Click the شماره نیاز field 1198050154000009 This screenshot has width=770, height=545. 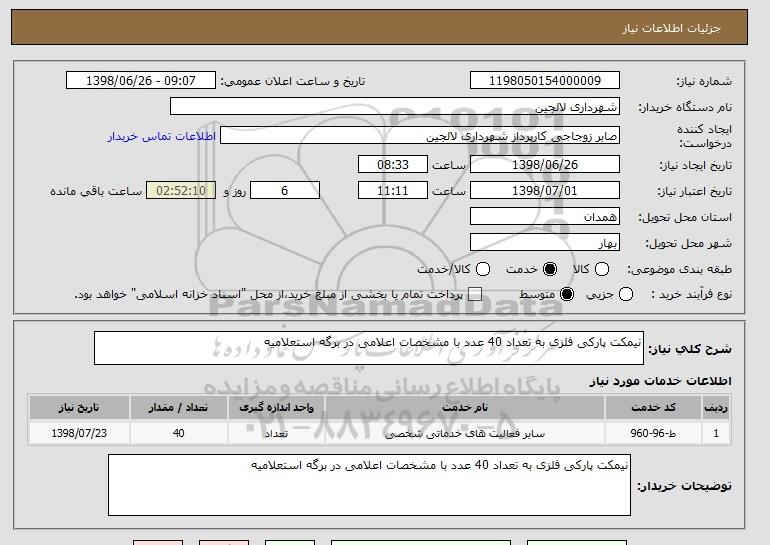(545, 81)
